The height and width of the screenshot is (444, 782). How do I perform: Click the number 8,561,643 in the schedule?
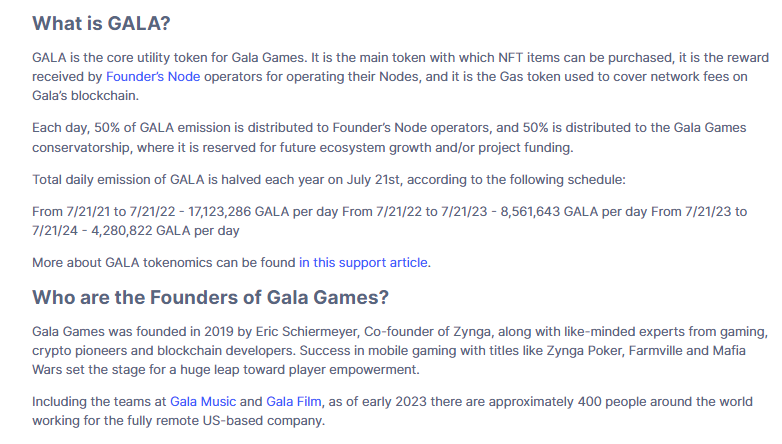530,212
